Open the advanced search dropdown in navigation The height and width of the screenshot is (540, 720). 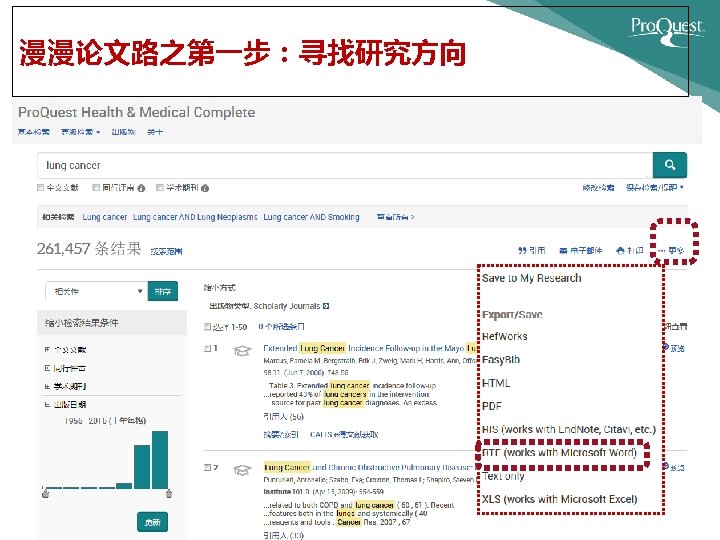80,132
